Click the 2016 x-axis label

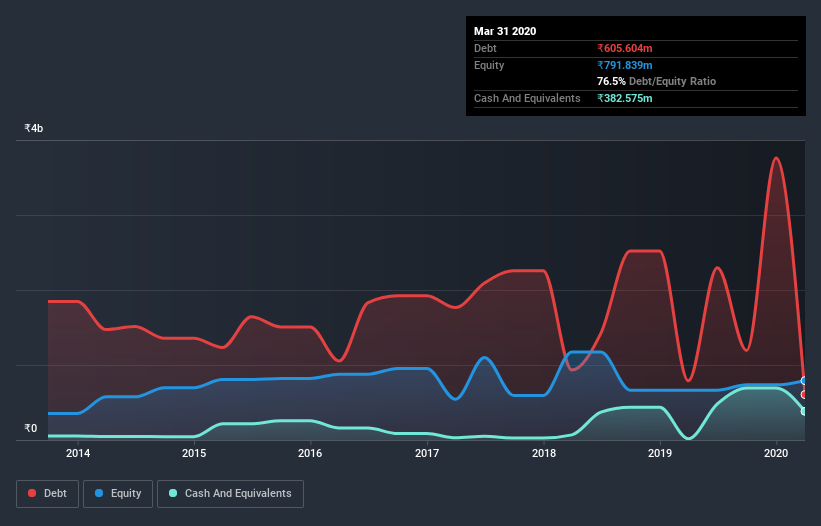310,453
